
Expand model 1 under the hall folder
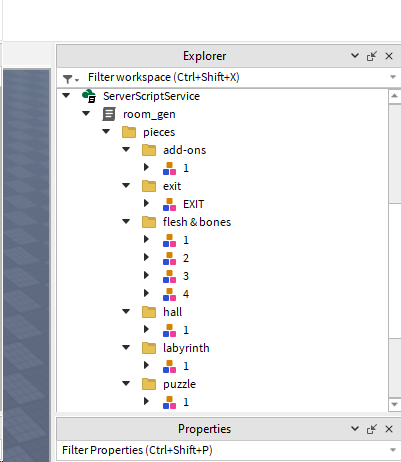(x=146, y=329)
